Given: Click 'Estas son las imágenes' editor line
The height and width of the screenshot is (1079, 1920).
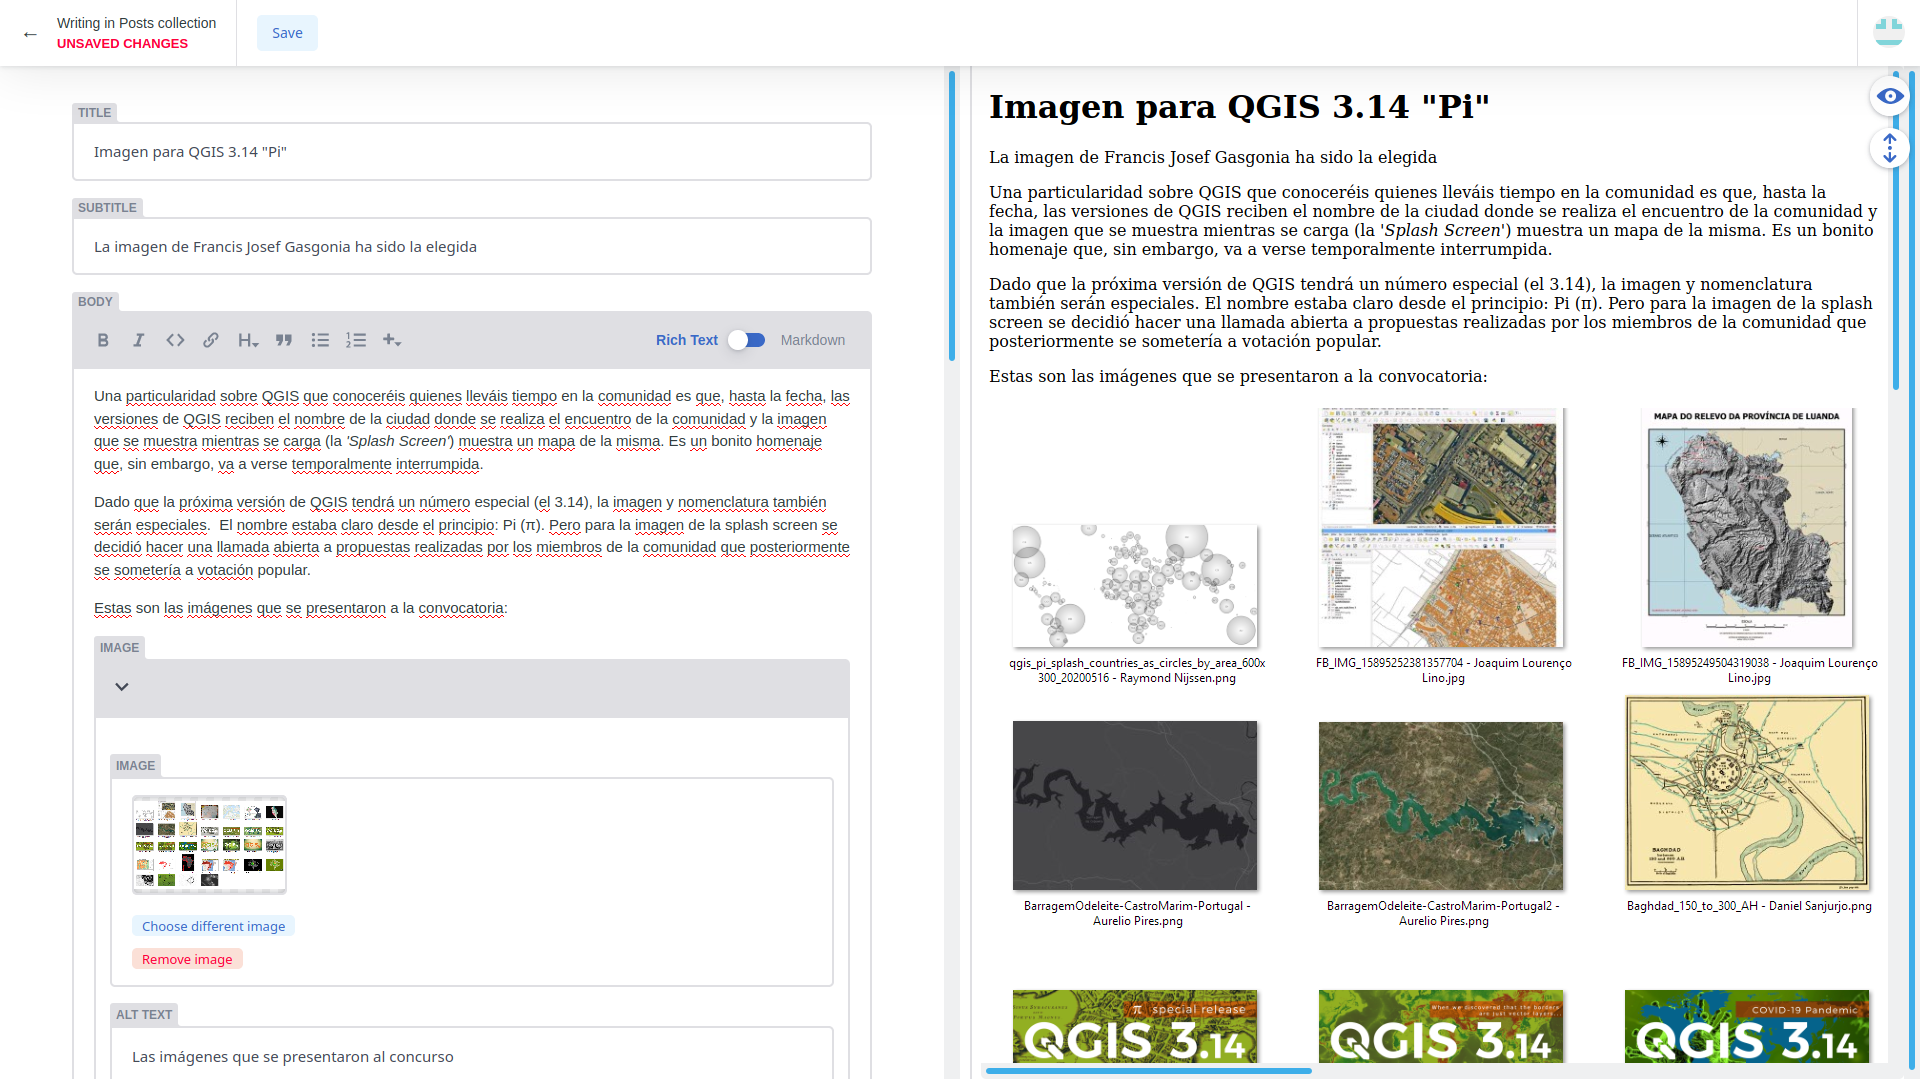Looking at the screenshot, I should click(301, 608).
